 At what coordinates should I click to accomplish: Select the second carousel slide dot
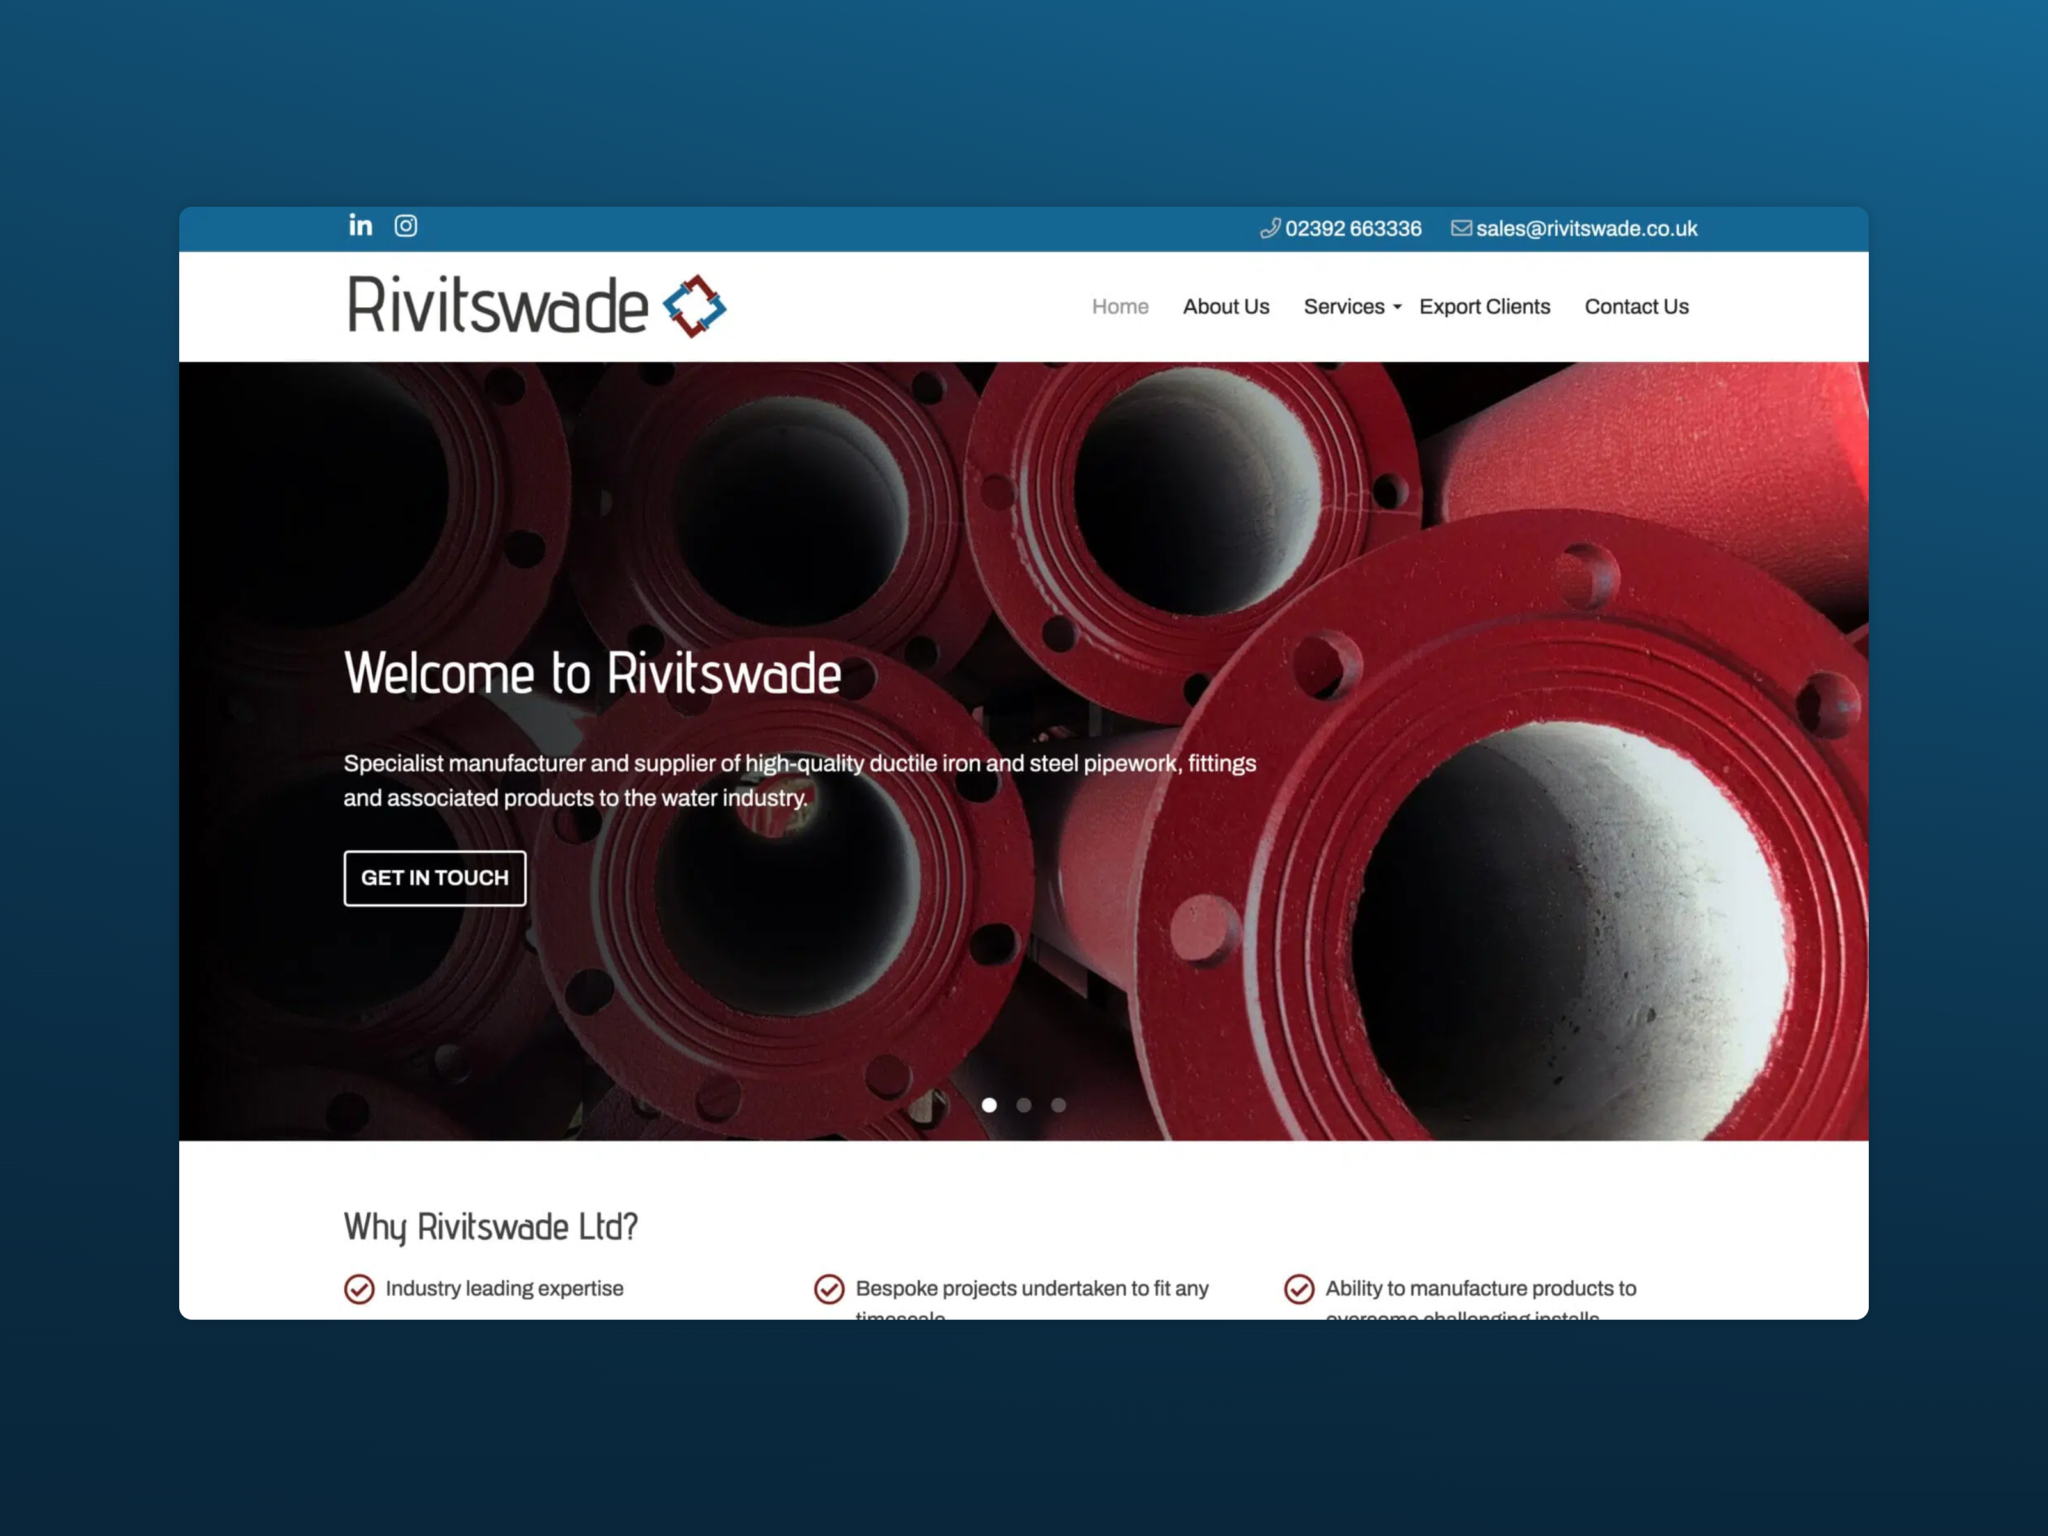pos(1024,1105)
